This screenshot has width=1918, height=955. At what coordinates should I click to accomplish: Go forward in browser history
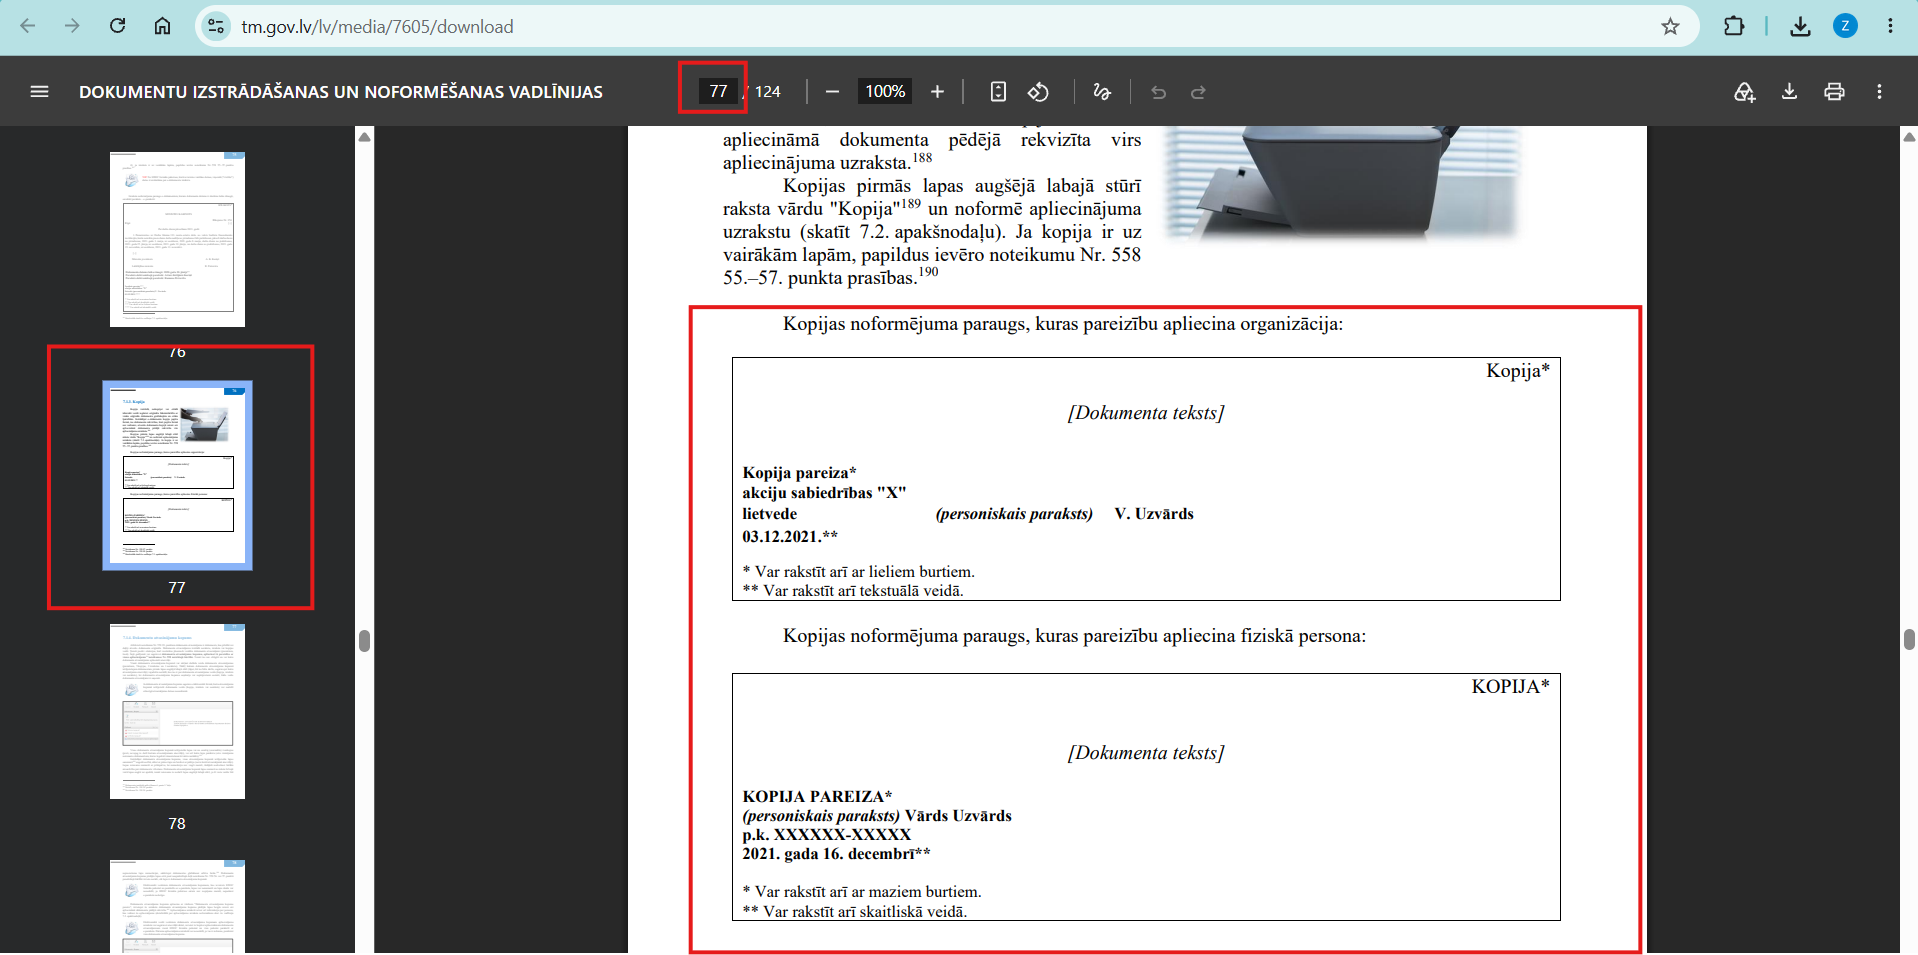[72, 26]
